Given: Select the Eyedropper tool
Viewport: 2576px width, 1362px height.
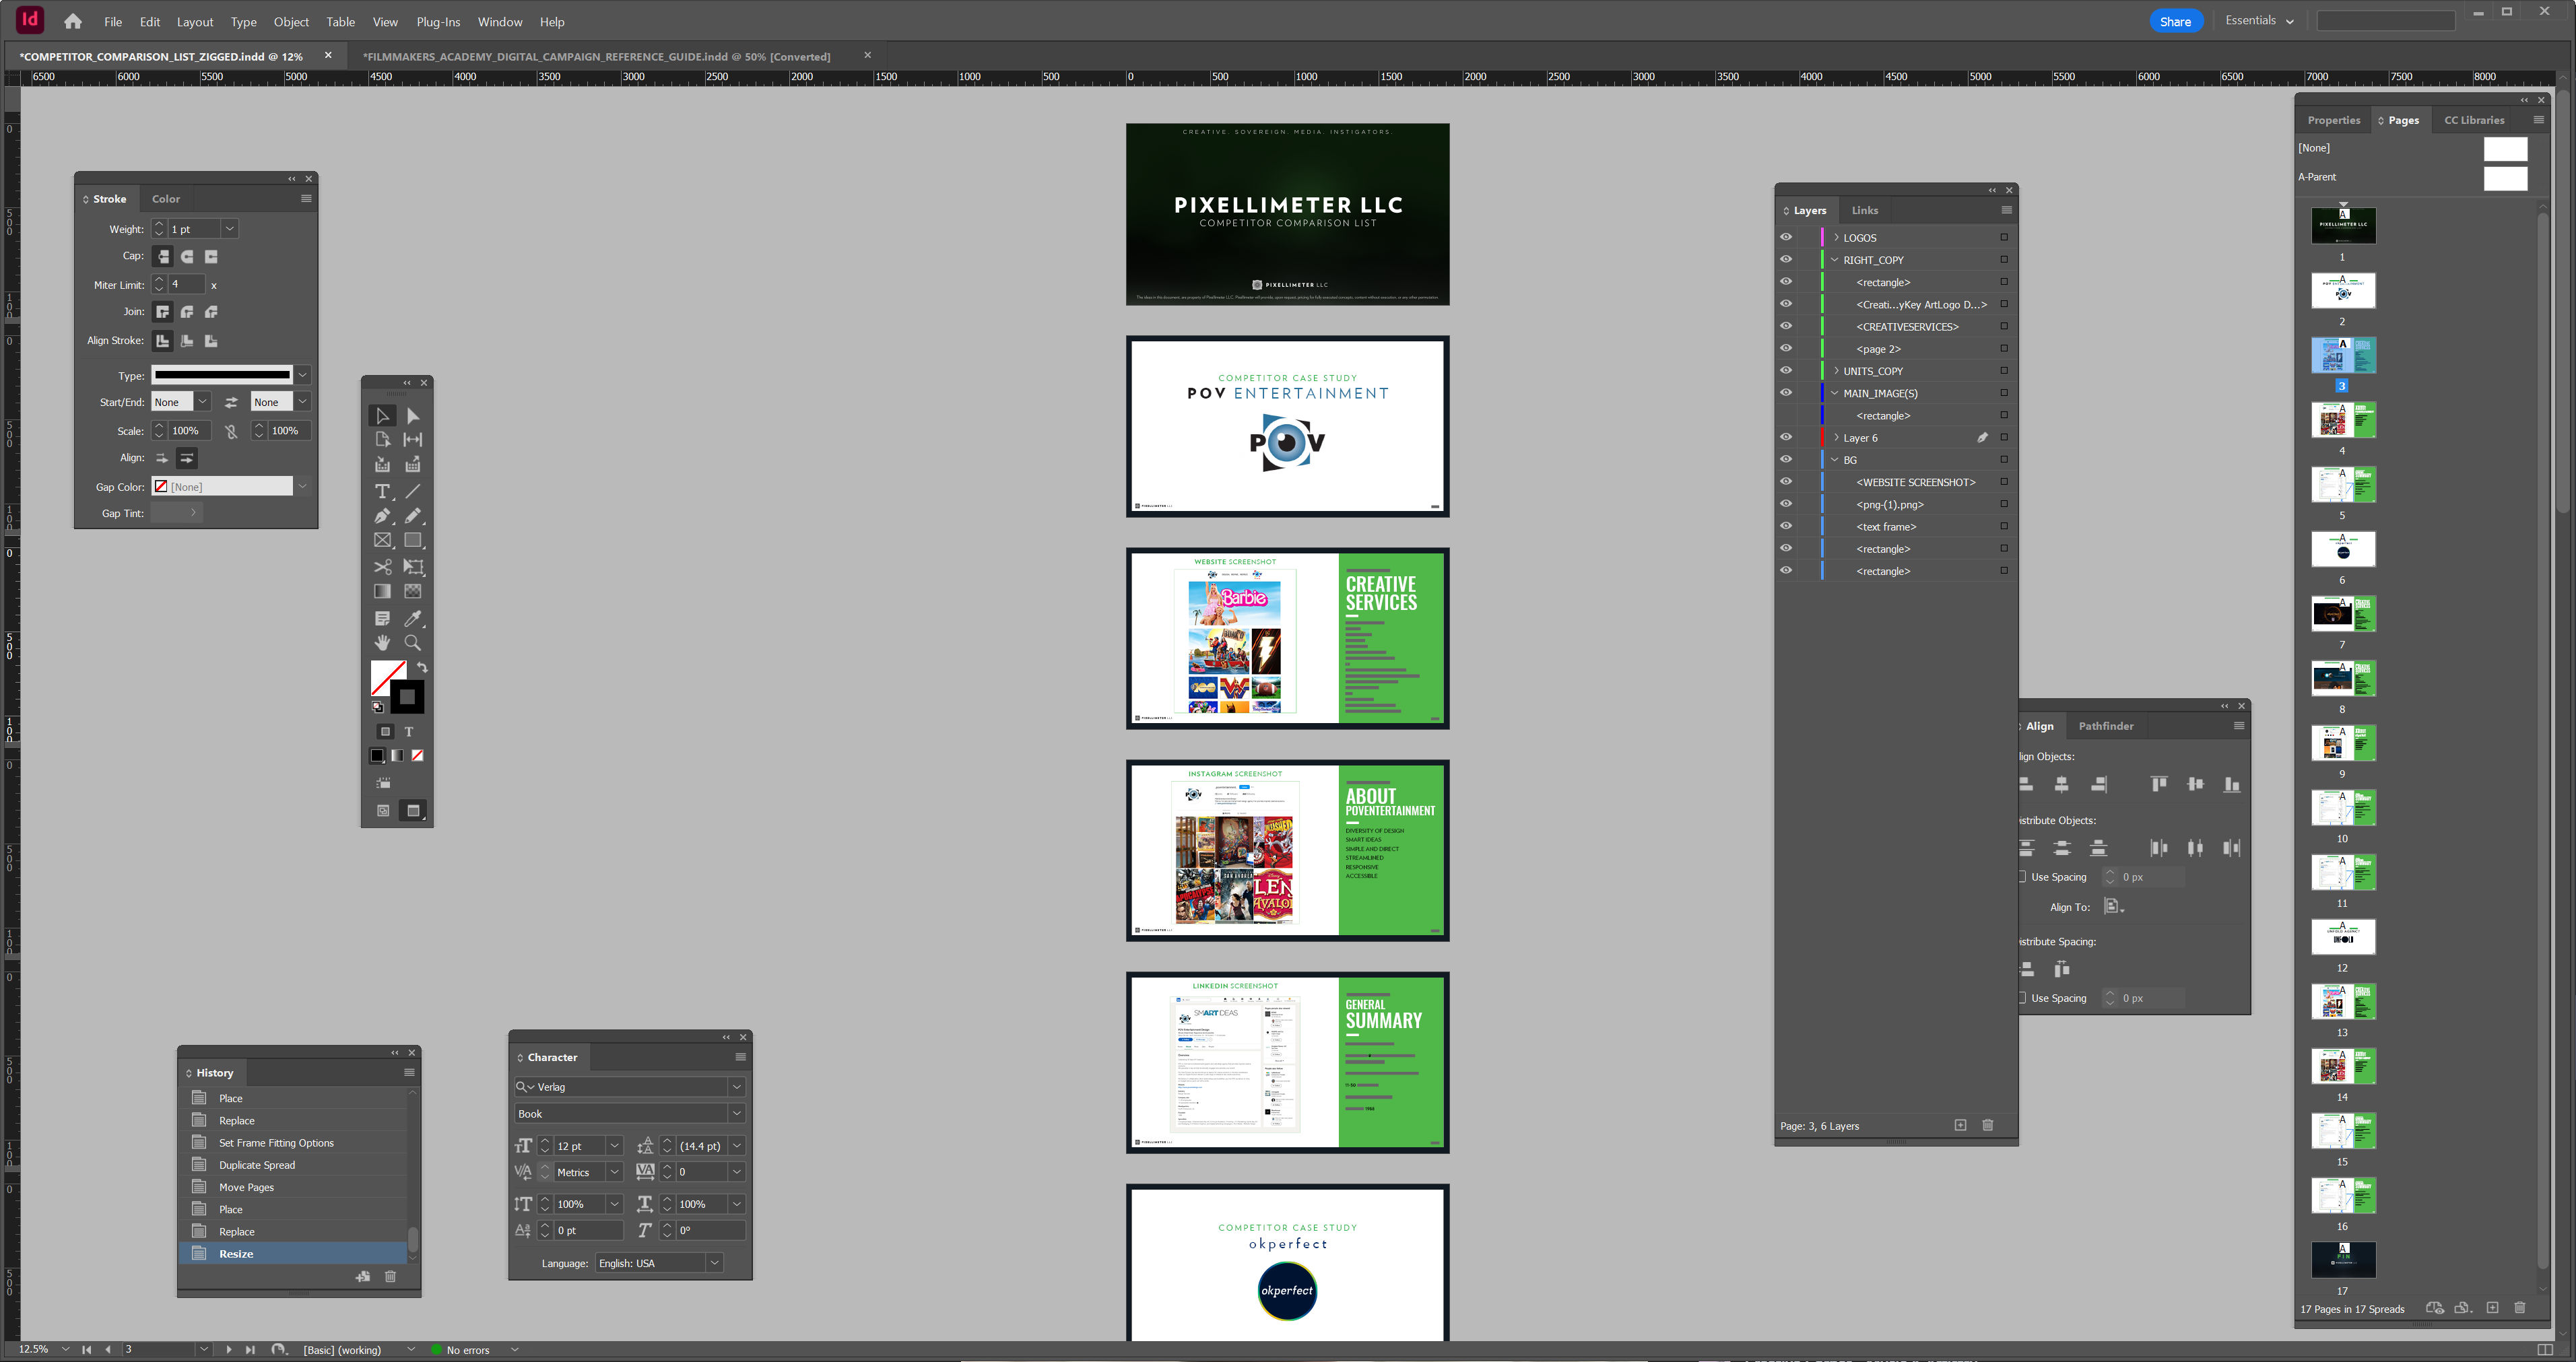Looking at the screenshot, I should (x=413, y=618).
